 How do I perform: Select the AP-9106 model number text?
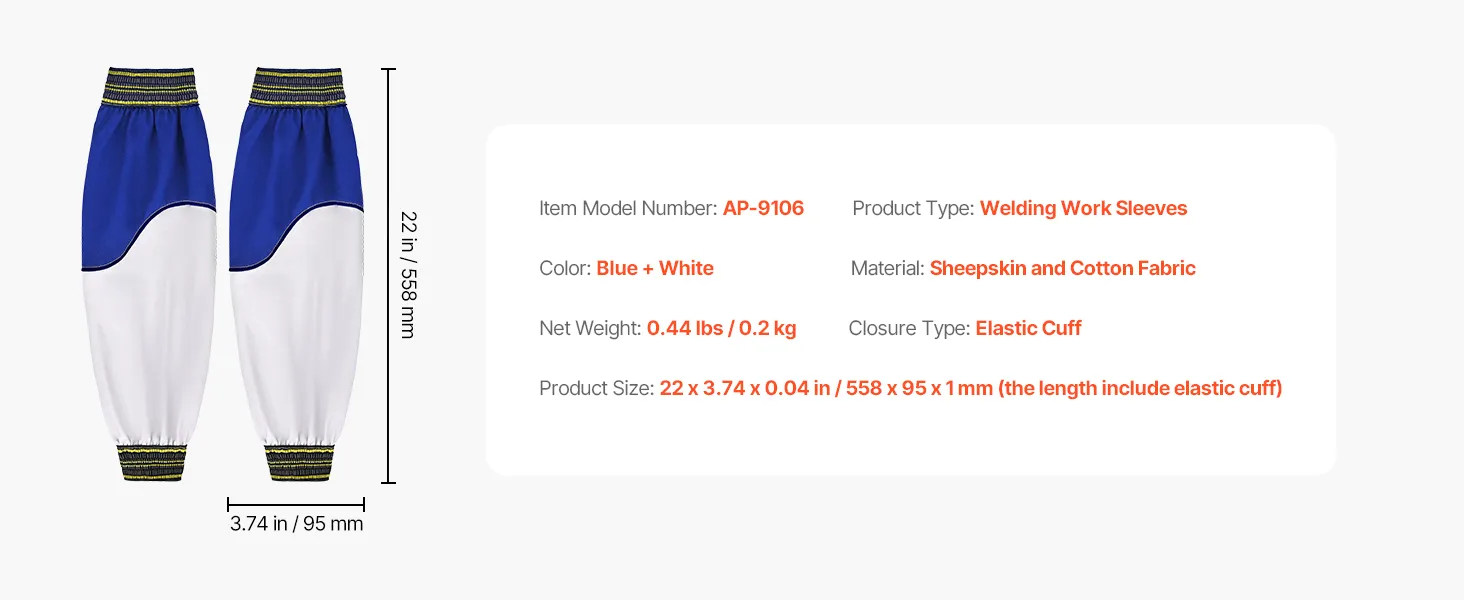coord(763,208)
